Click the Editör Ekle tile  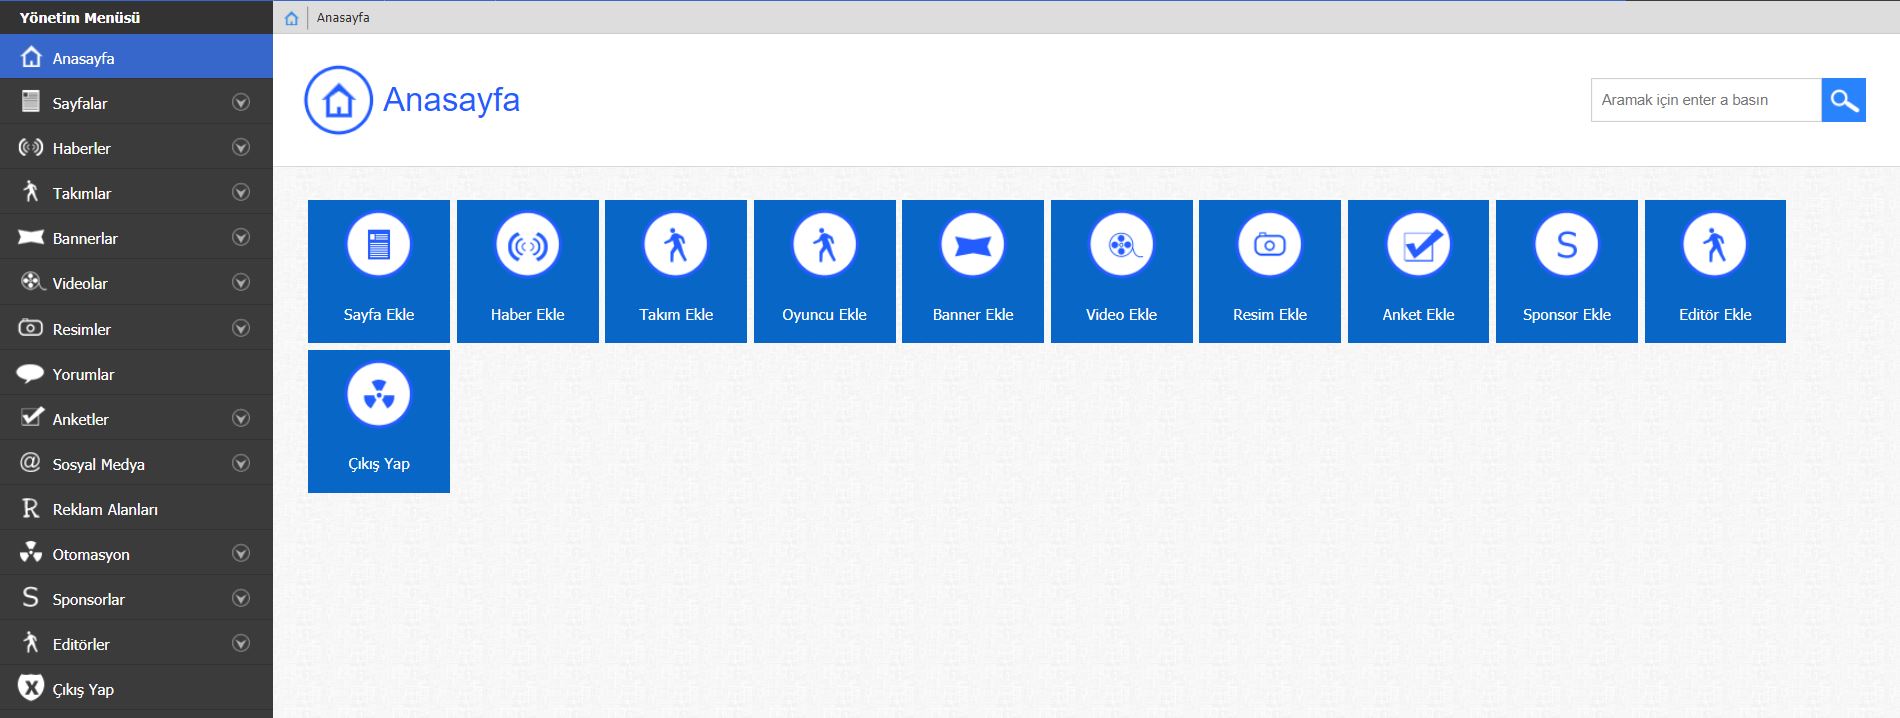[1715, 271]
